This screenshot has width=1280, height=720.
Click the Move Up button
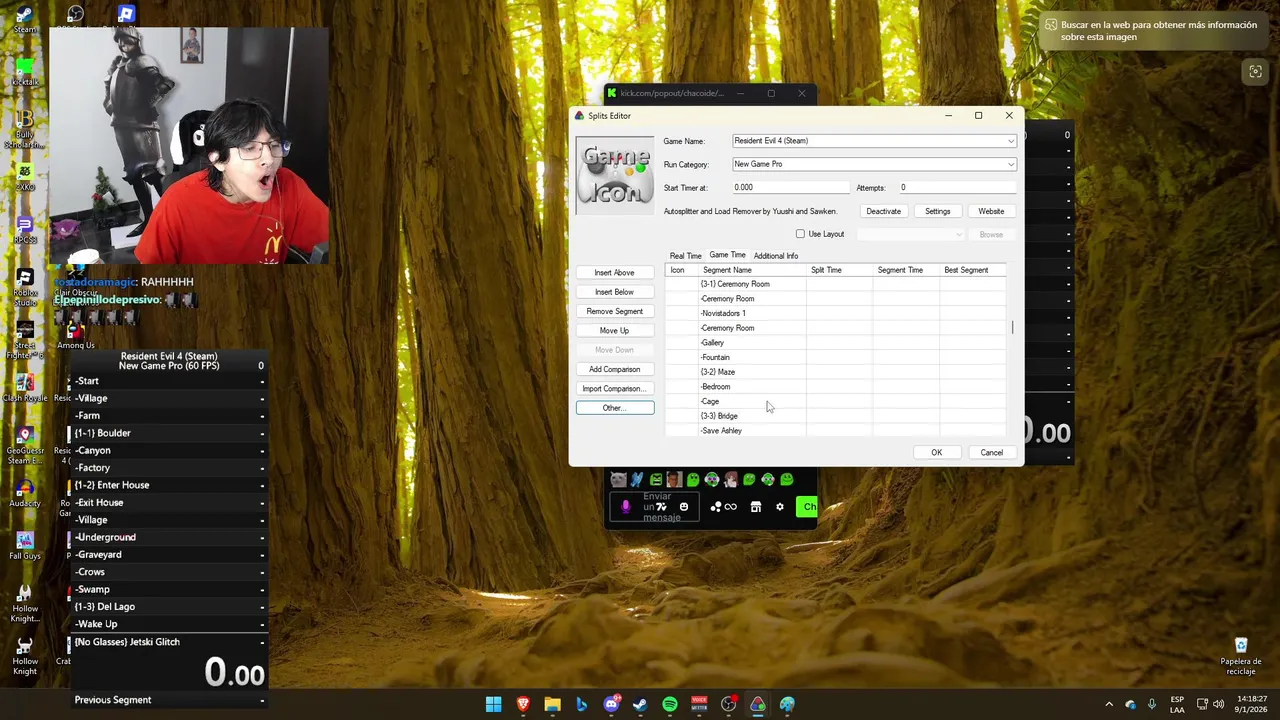click(614, 330)
